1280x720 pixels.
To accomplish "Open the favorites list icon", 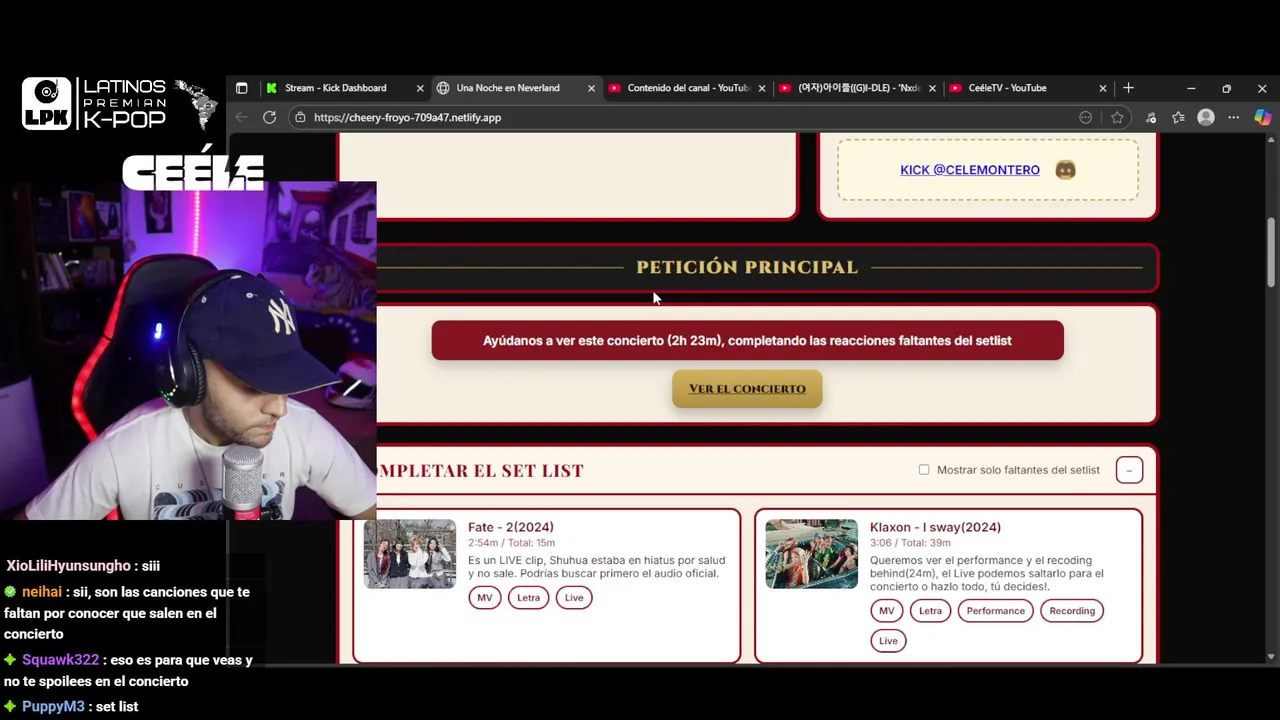I will pyautogui.click(x=1178, y=117).
